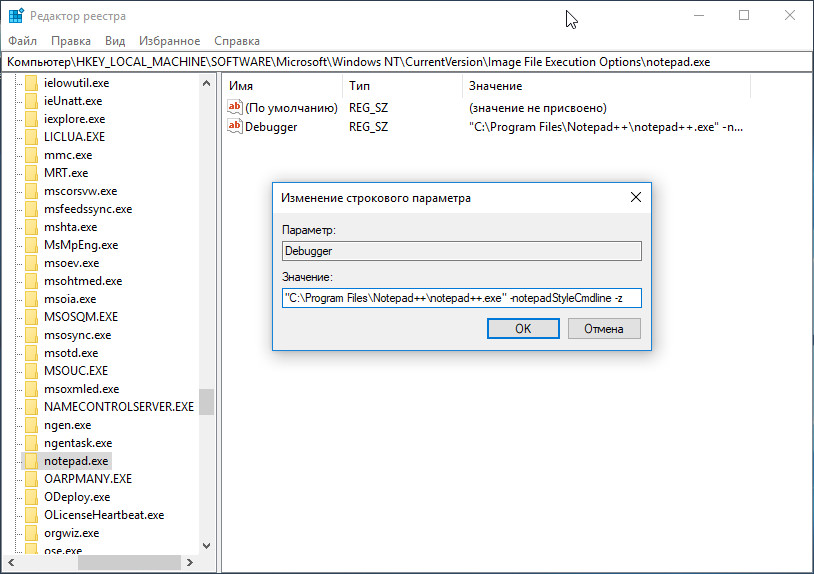The image size is (814, 574).
Task: Select the OARPMANY.EXE tree key
Action: click(88, 479)
